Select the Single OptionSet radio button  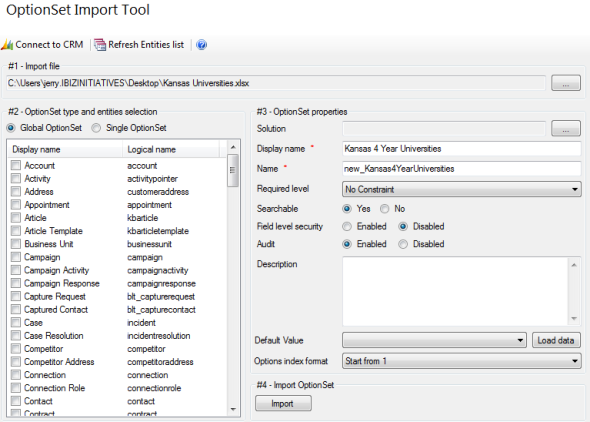coord(96,128)
